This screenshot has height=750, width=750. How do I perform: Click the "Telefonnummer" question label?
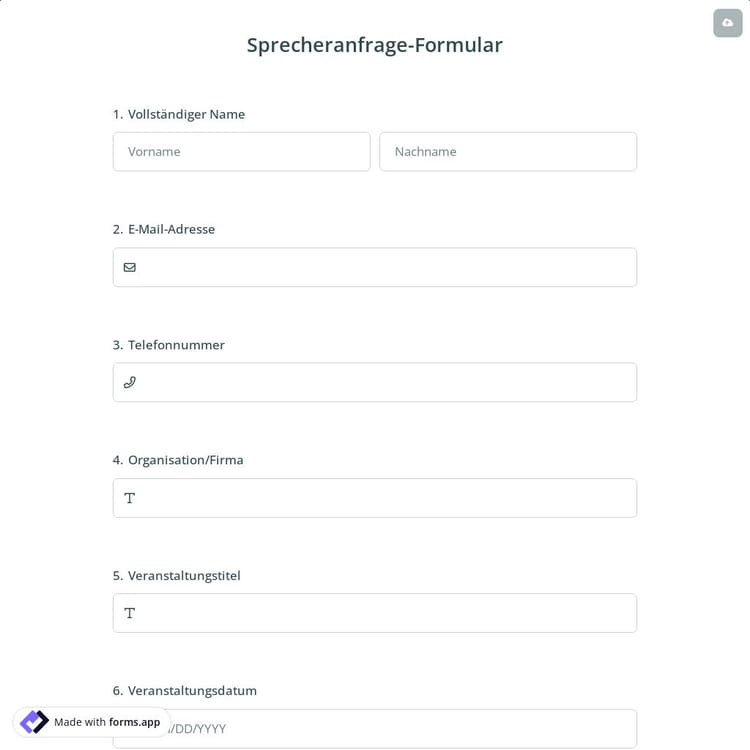pyautogui.click(x=176, y=345)
